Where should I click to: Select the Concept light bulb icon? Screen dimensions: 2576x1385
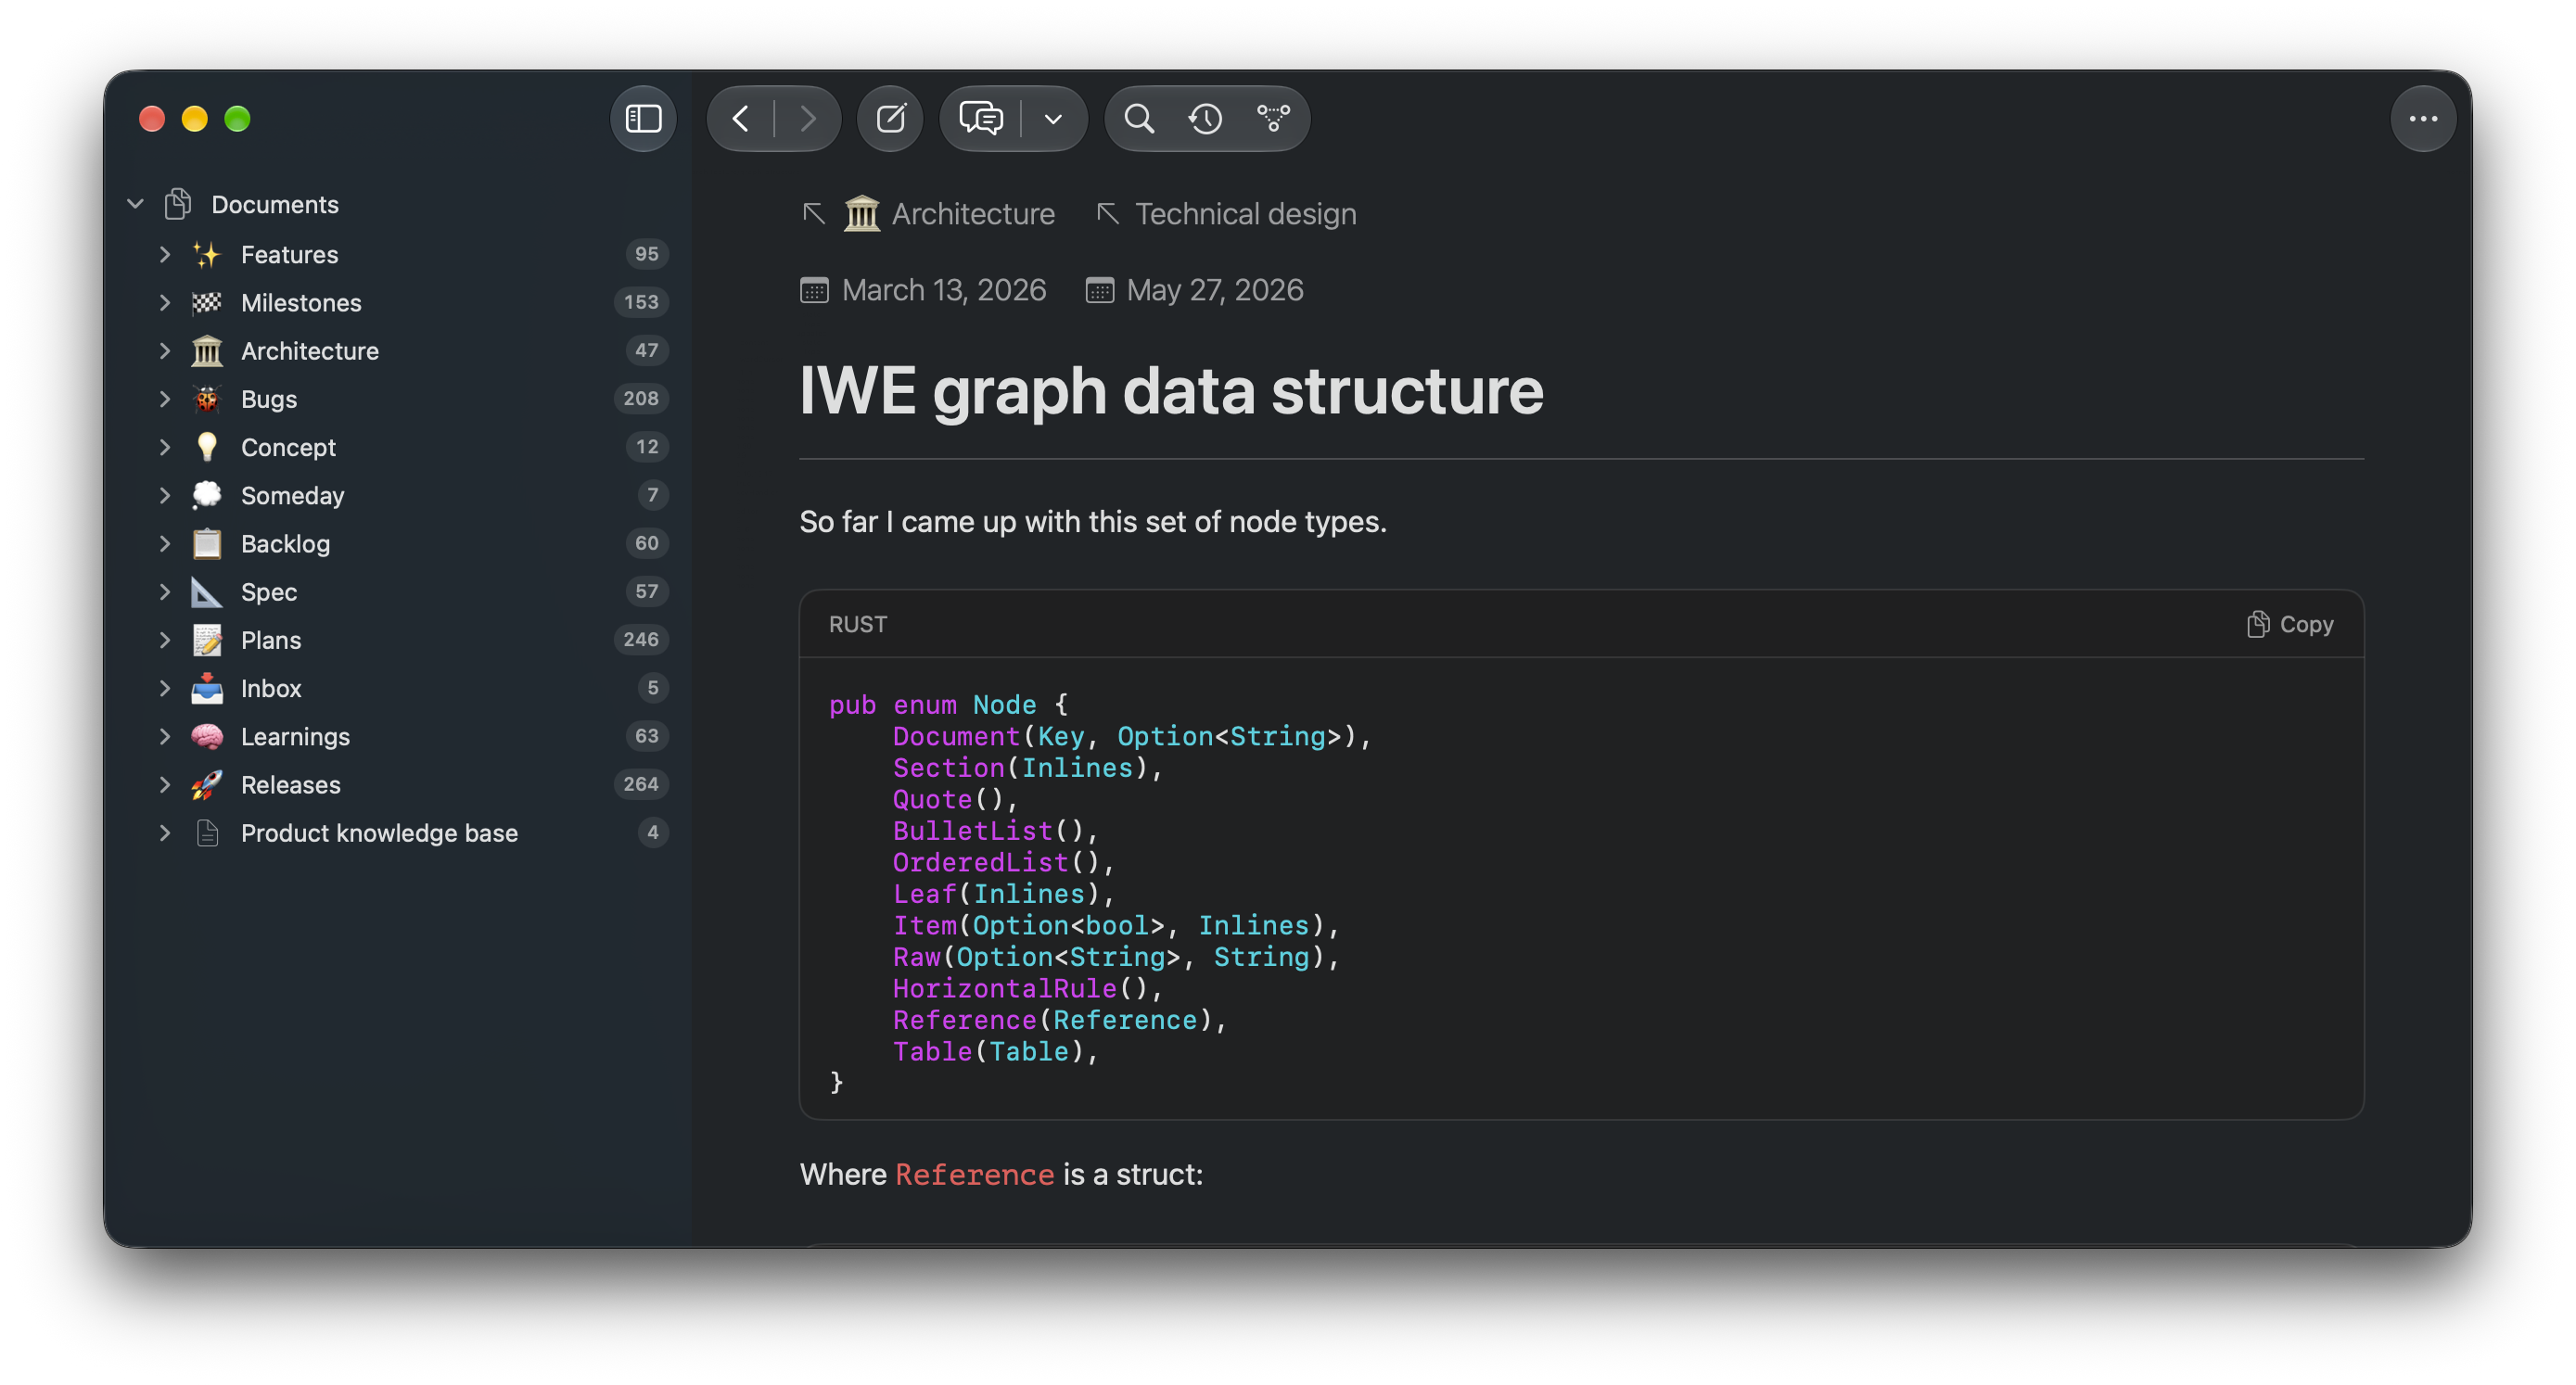[207, 446]
